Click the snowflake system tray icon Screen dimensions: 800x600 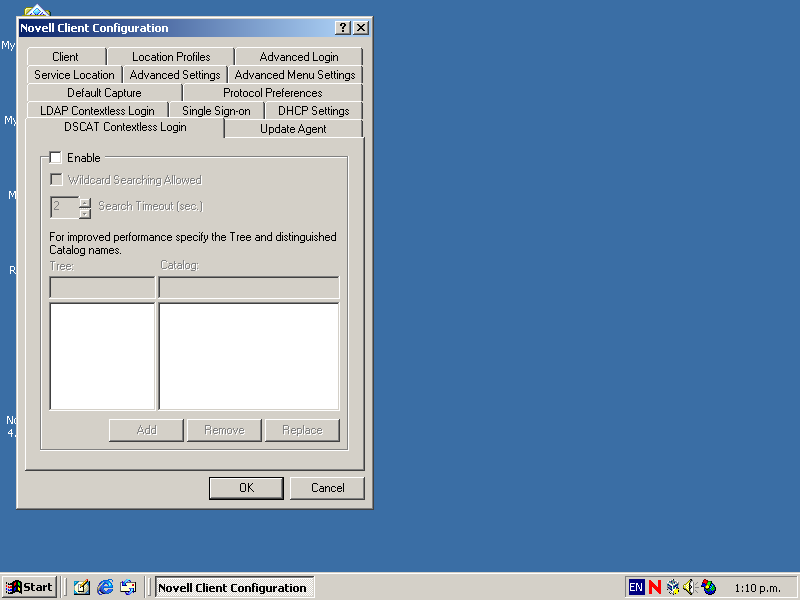(673, 587)
